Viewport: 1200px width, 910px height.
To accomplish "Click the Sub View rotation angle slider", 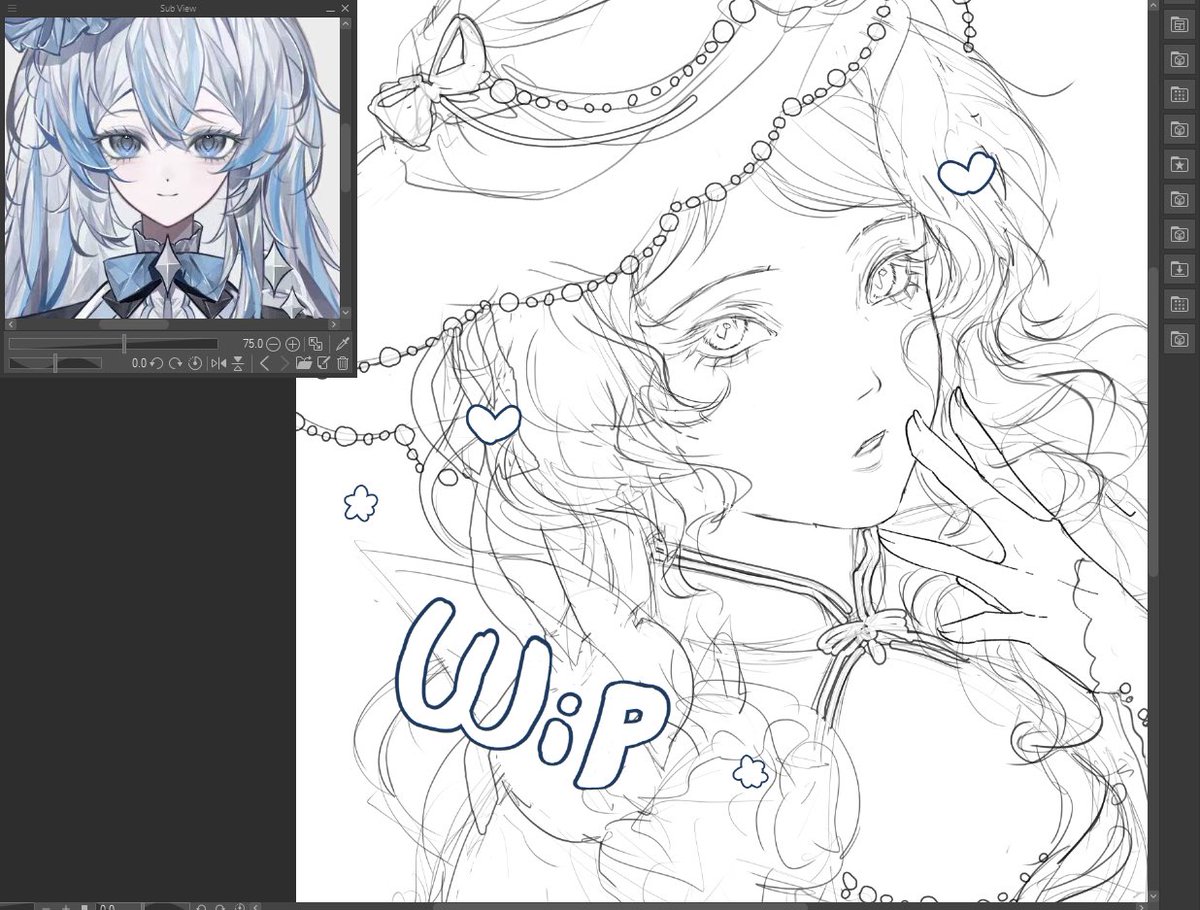I will tap(56, 363).
